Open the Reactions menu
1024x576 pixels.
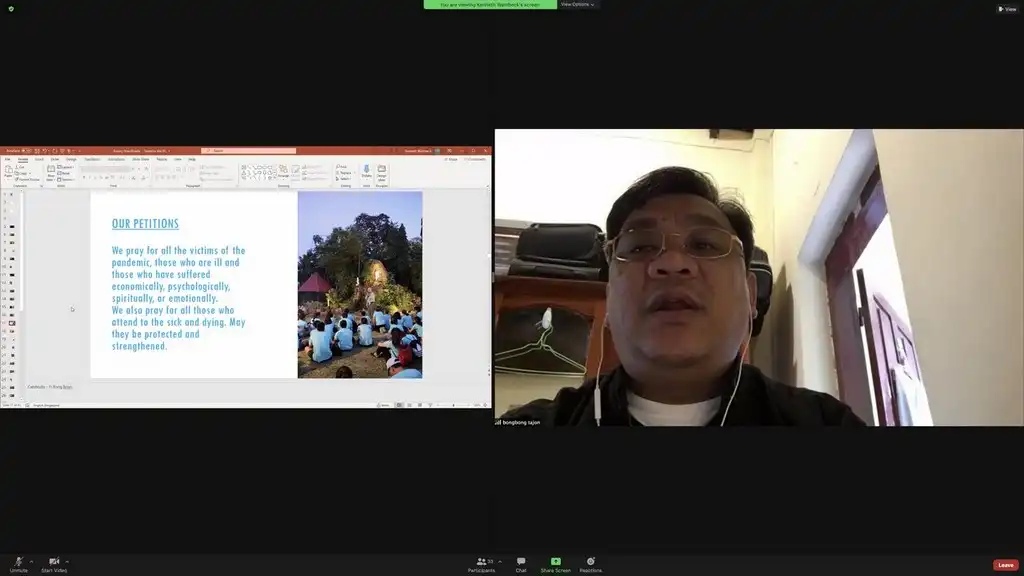click(x=591, y=565)
